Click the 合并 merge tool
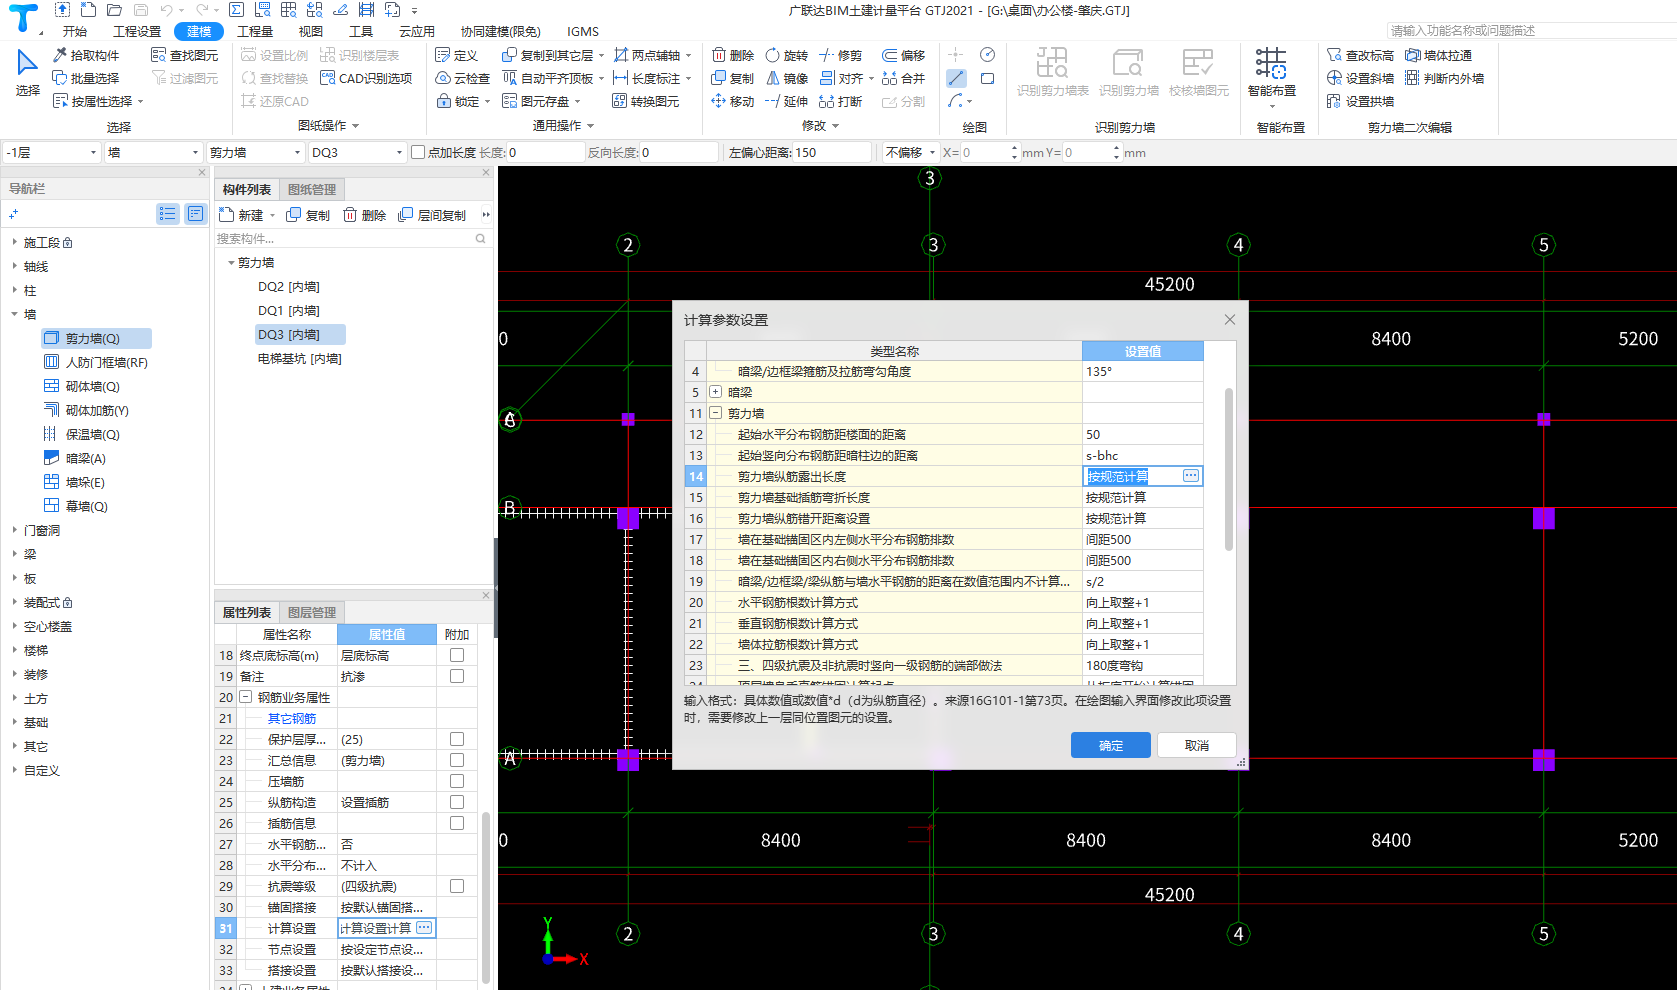This screenshot has width=1677, height=990. point(904,78)
